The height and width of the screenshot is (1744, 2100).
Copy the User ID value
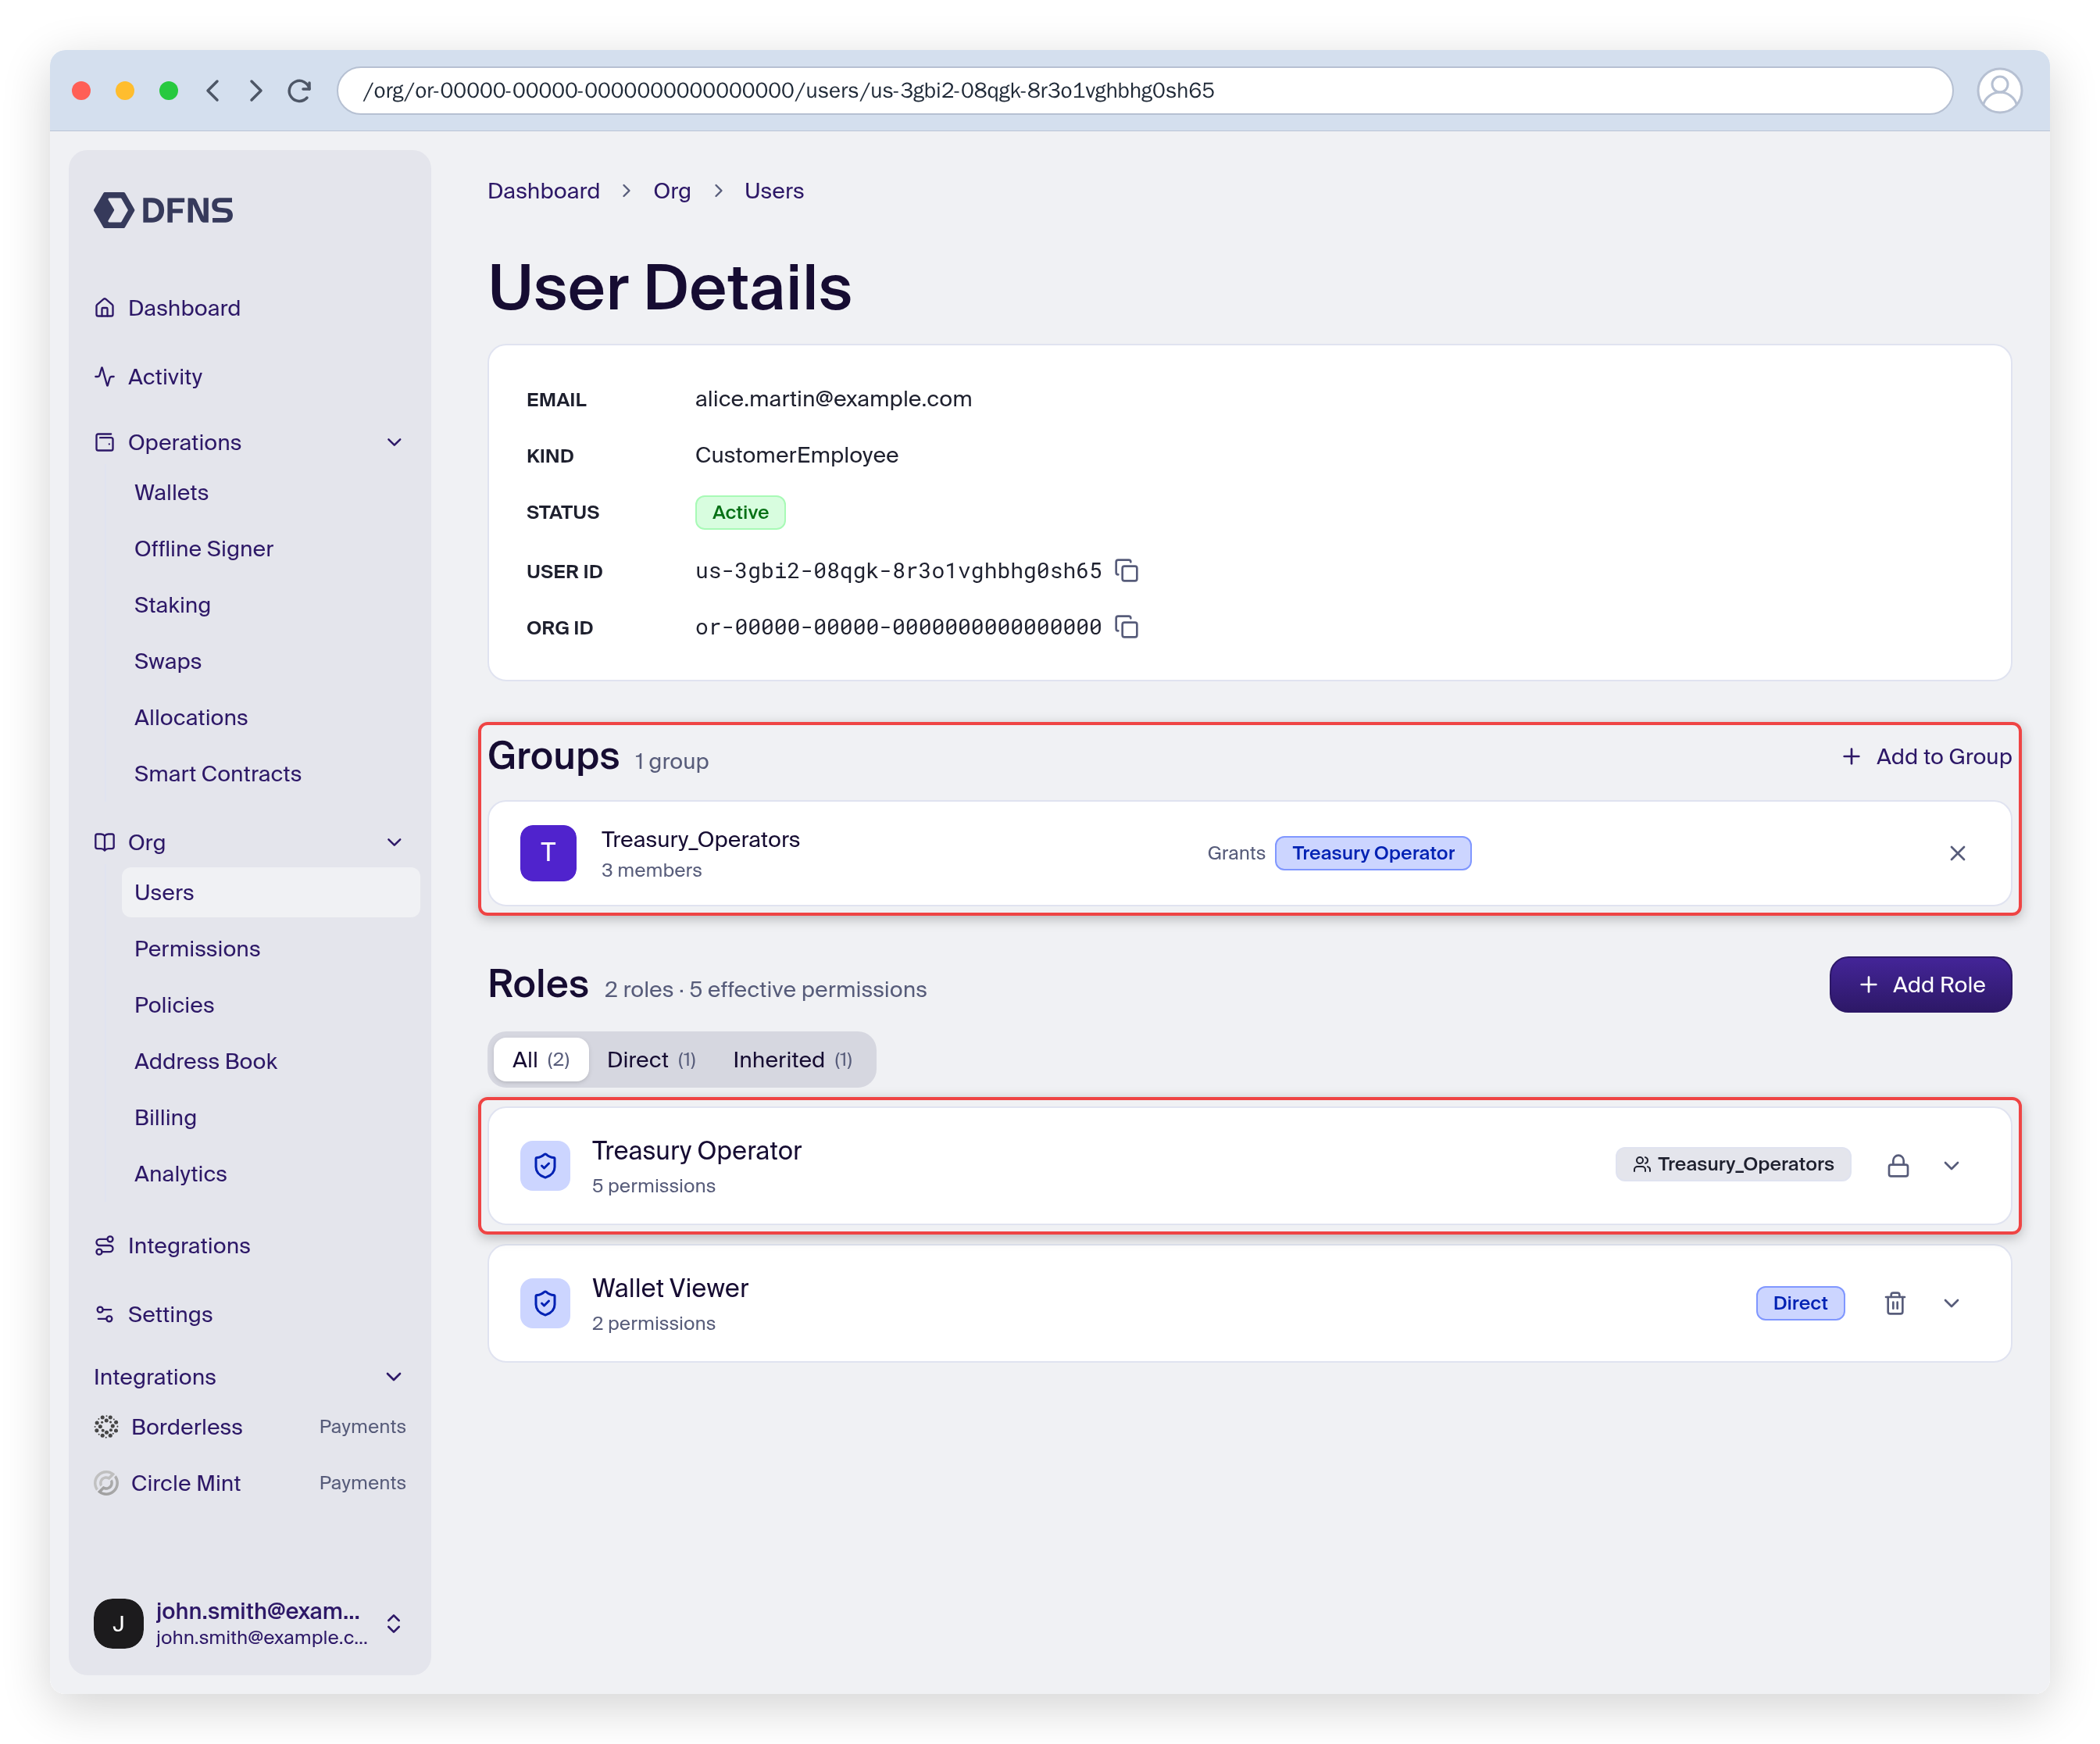point(1127,571)
